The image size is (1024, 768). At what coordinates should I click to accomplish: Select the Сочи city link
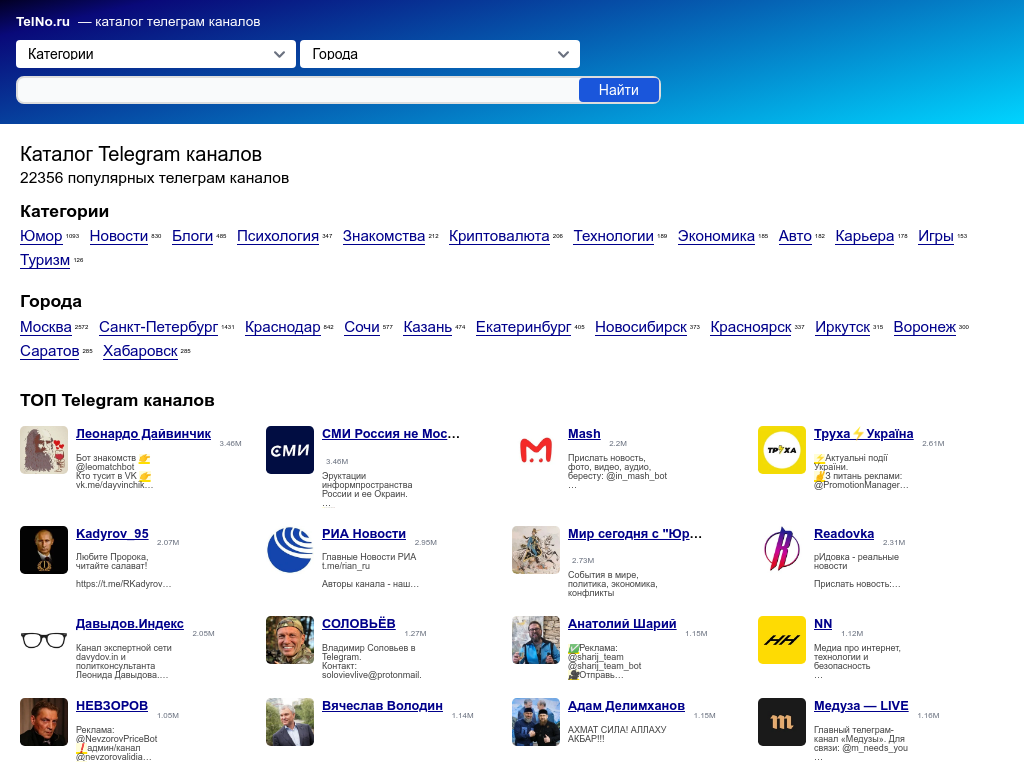[x=362, y=327]
